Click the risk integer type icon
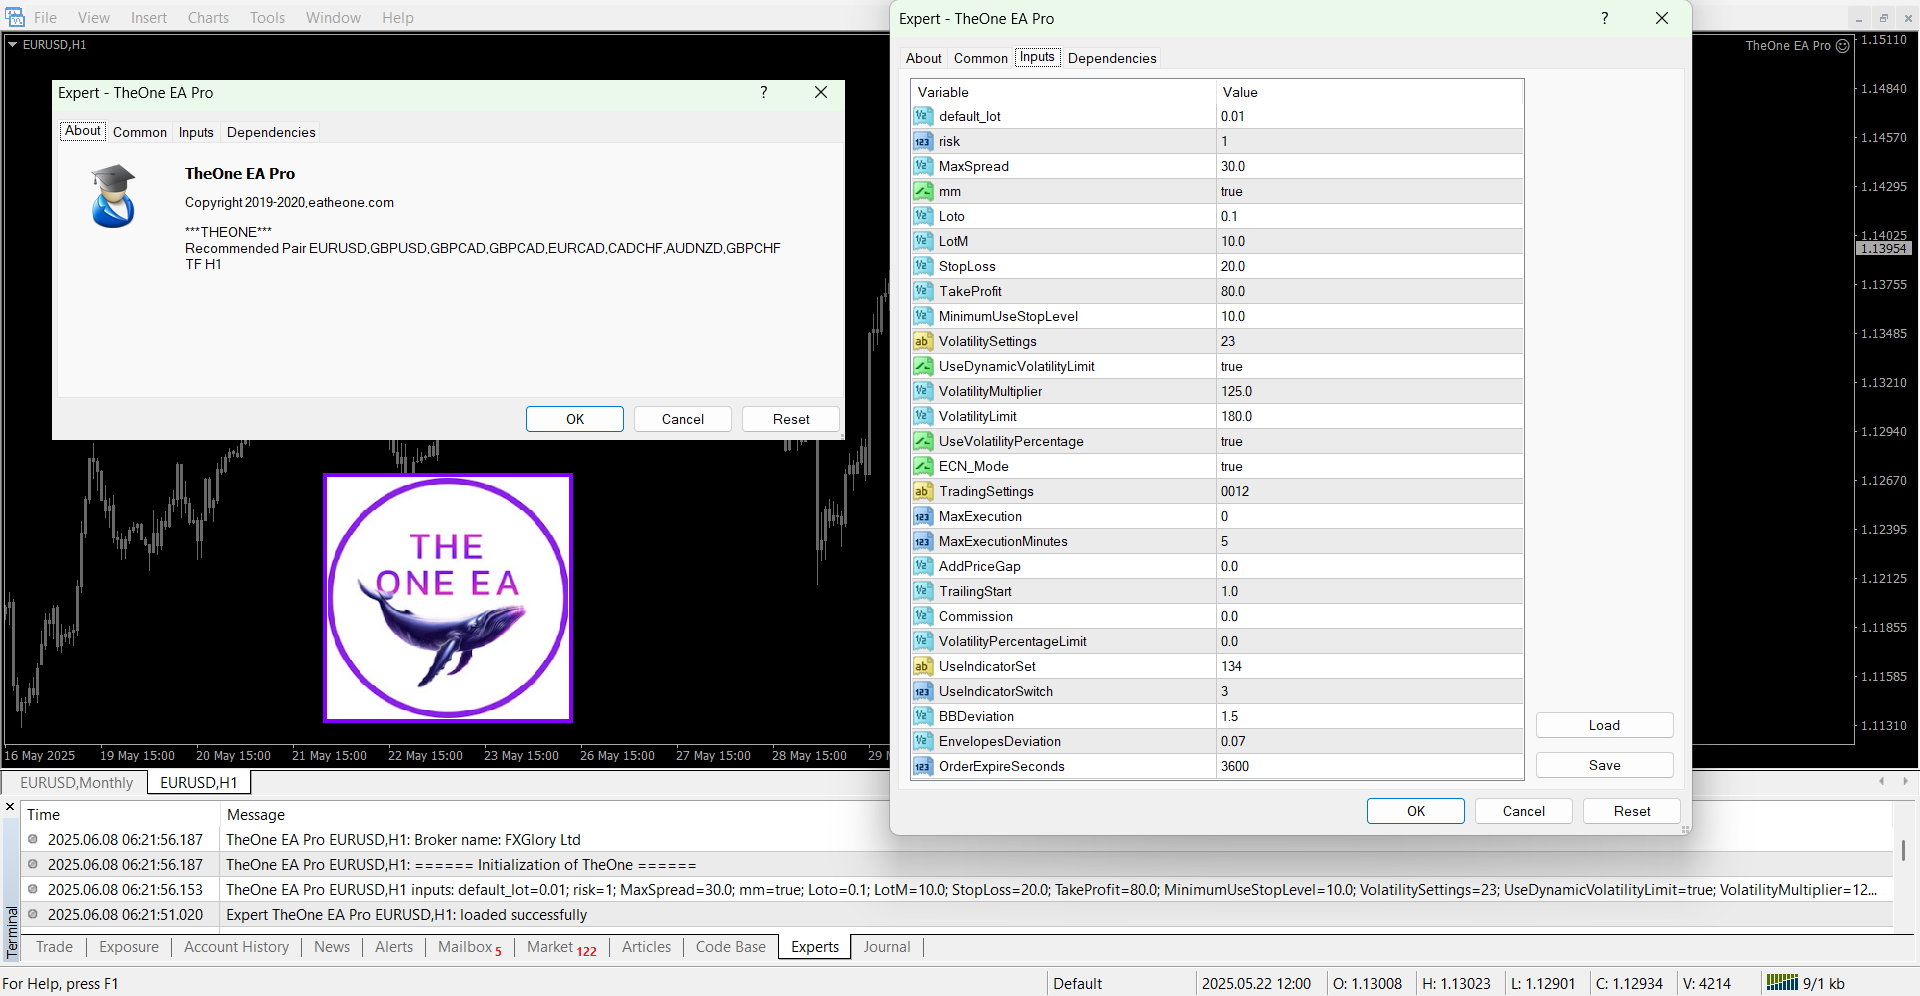Screen dimensions: 1920x996 click(x=922, y=141)
